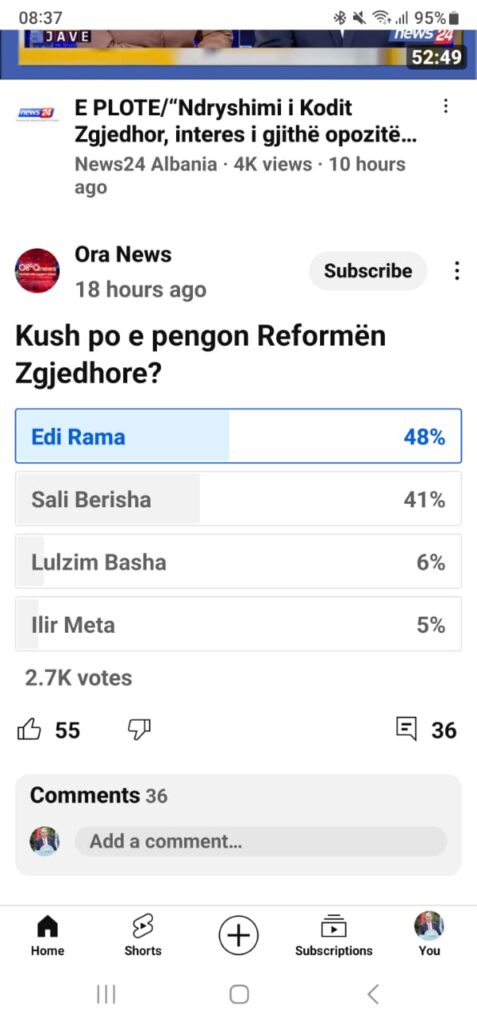Image resolution: width=477 pixels, height=1024 pixels.
Task: Open more options for Ora News post
Action: 457,270
